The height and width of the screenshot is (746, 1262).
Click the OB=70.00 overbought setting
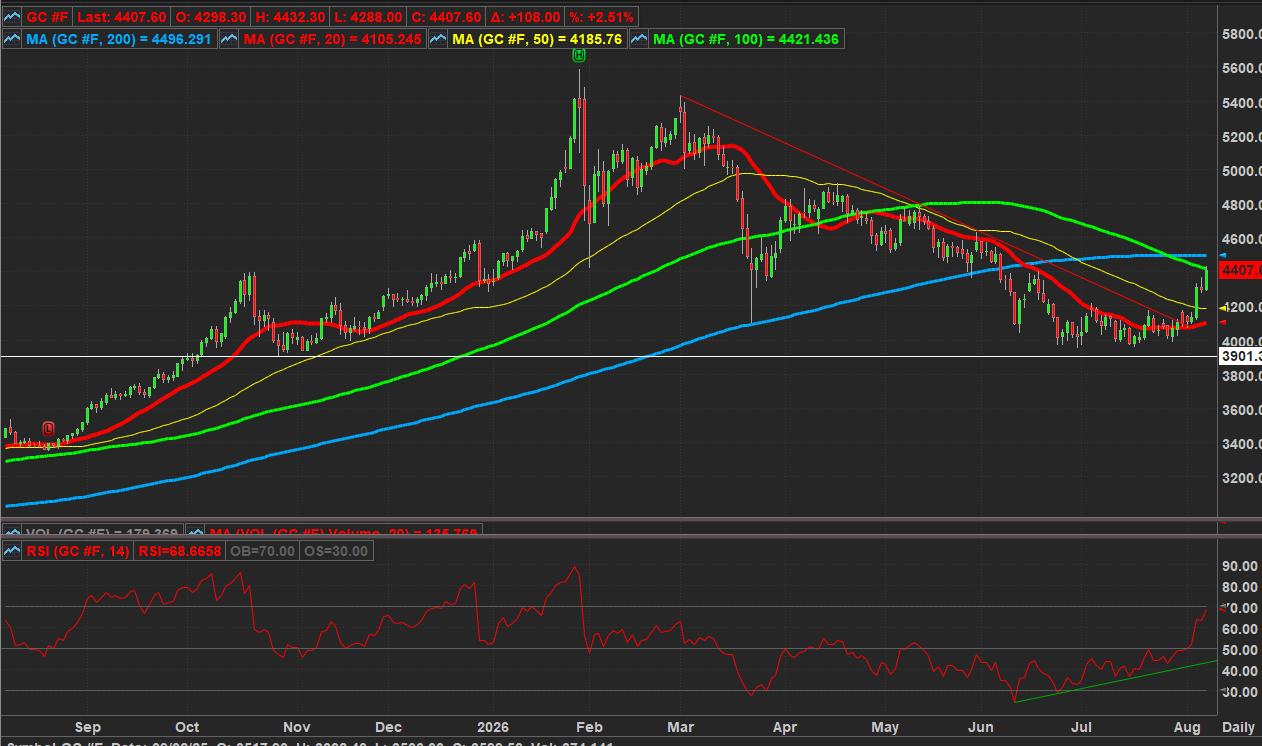click(263, 551)
